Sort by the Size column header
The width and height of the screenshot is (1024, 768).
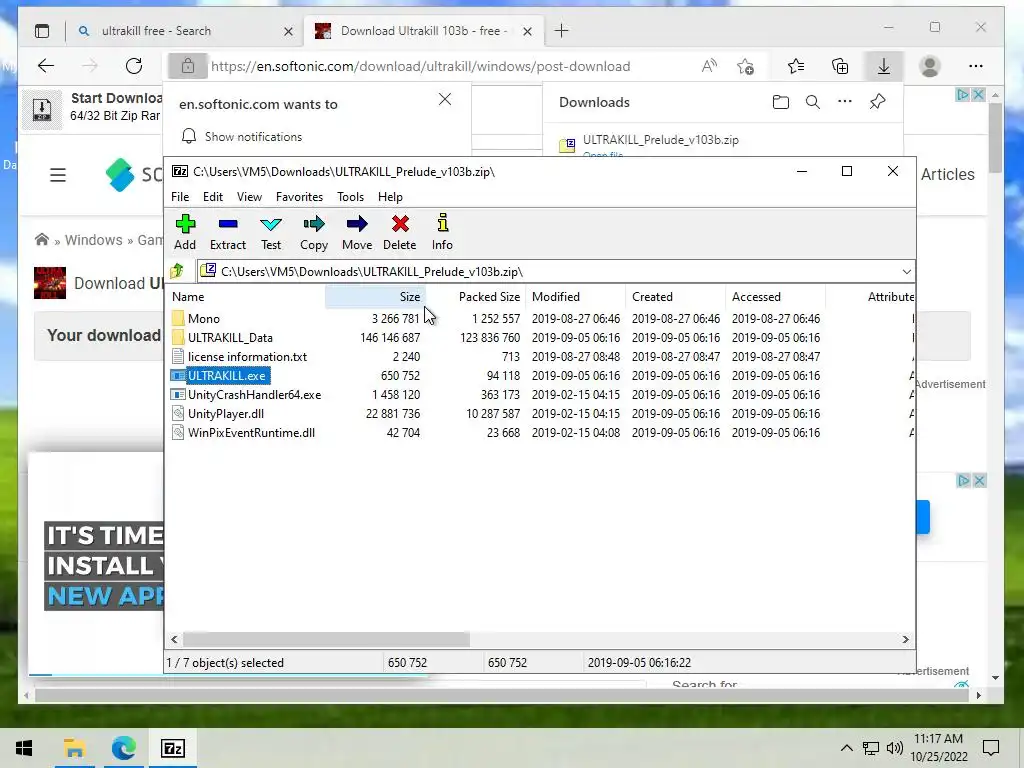(375, 296)
